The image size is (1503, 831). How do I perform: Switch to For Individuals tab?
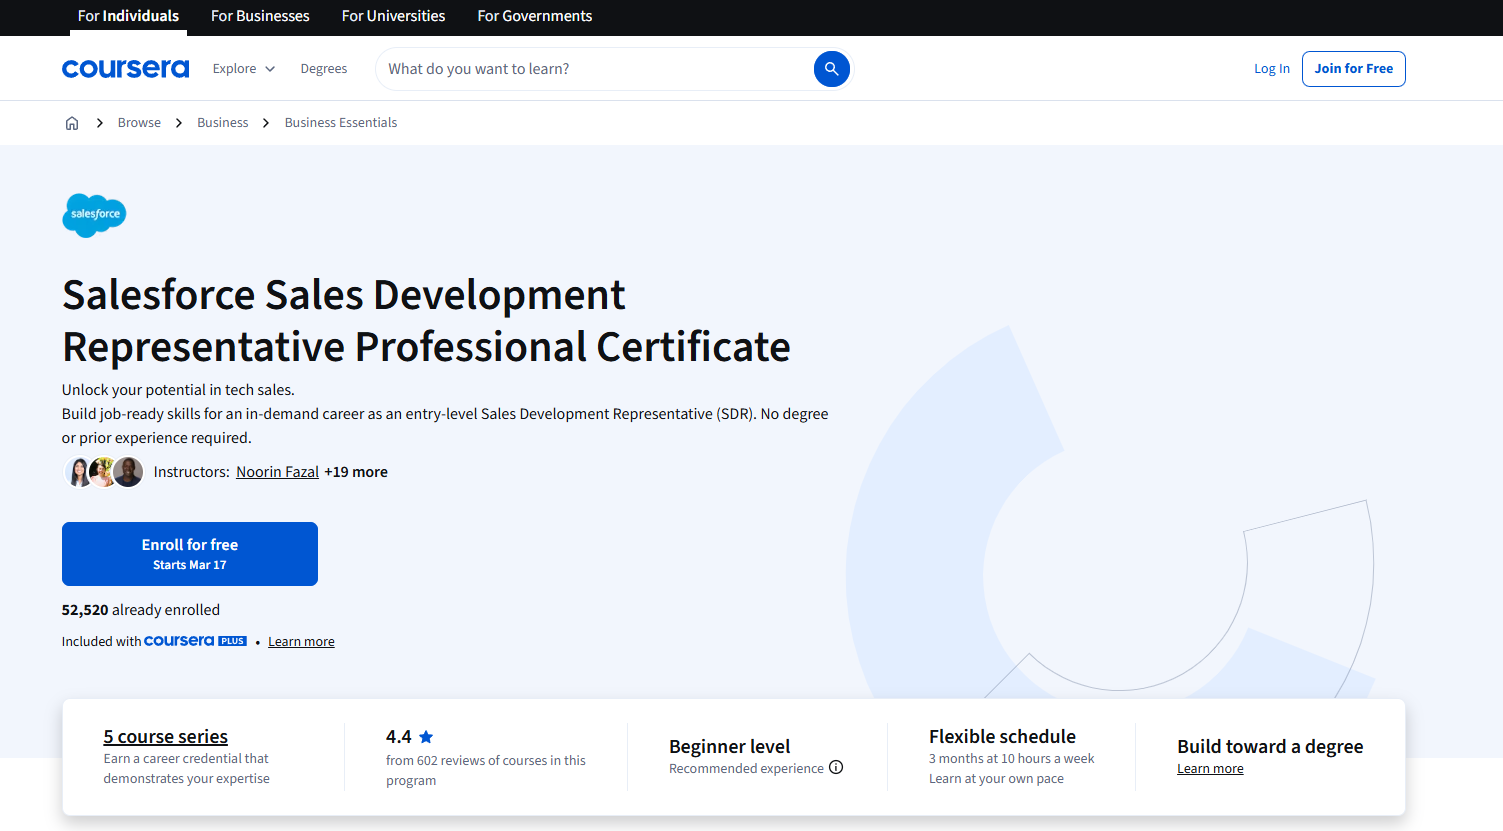coord(128,16)
